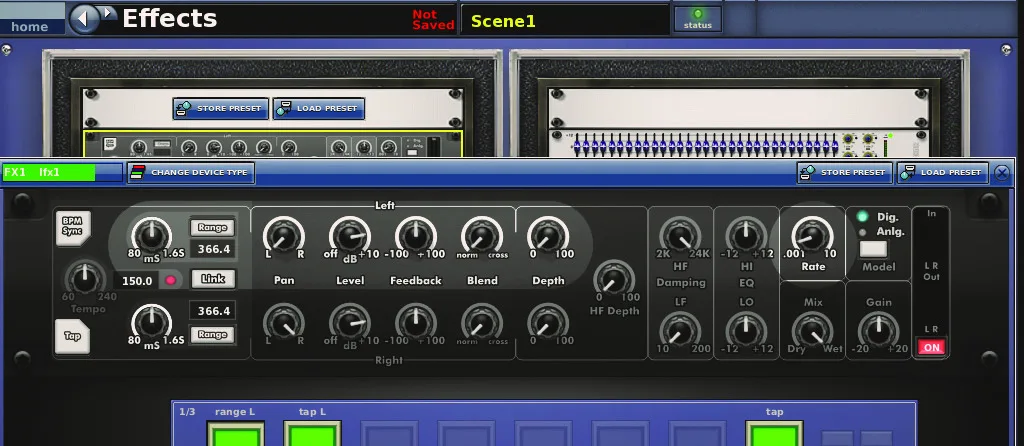This screenshot has height=446, width=1024.
Task: Select the graphic EQ unit in right rack
Action: [737, 144]
